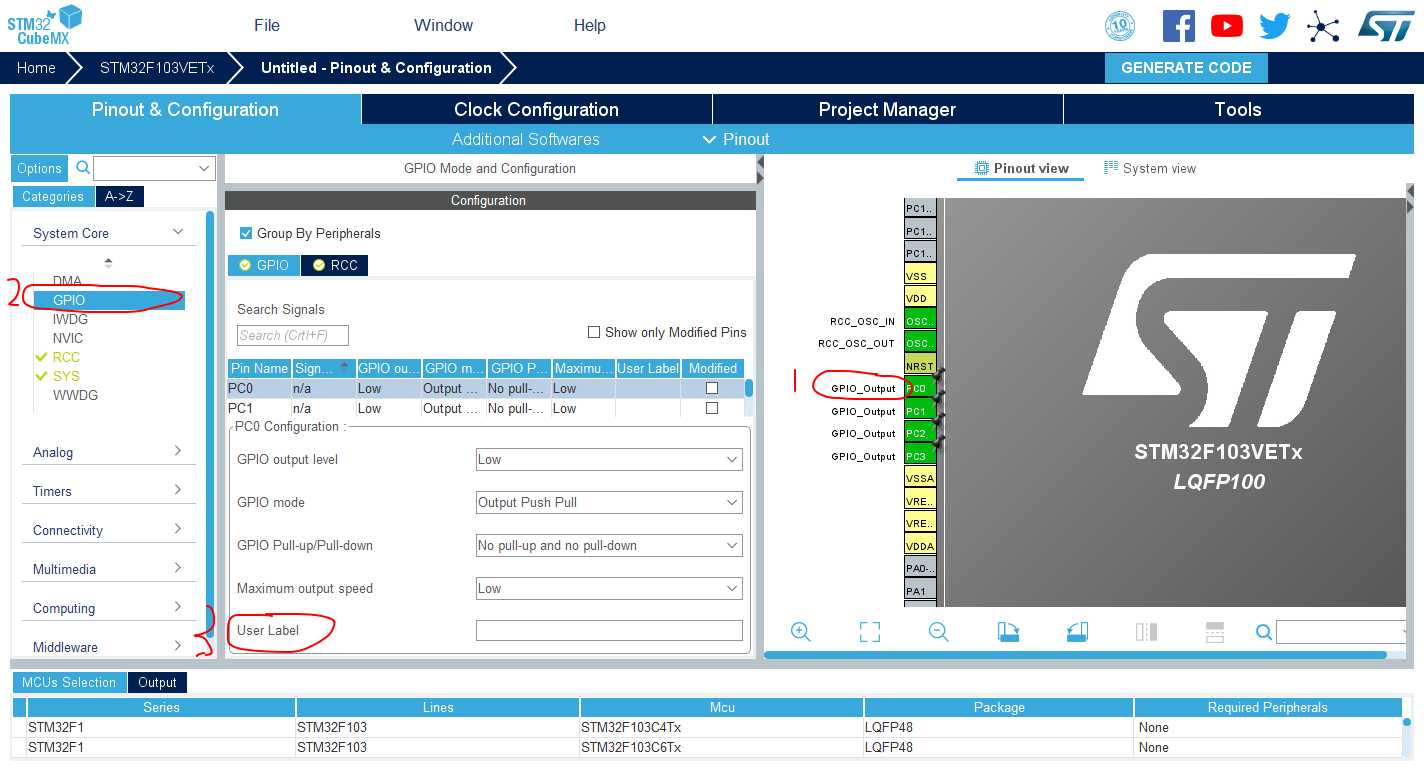Click the search icon beside Options
This screenshot has width=1424, height=771.
(x=83, y=168)
